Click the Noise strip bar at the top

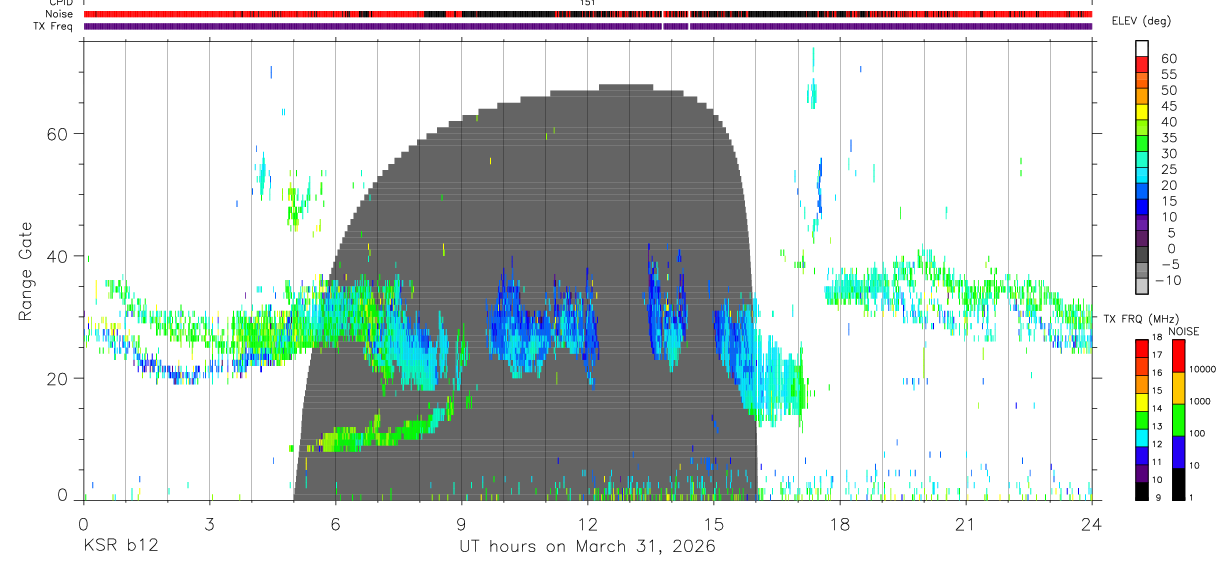pyautogui.click(x=588, y=14)
